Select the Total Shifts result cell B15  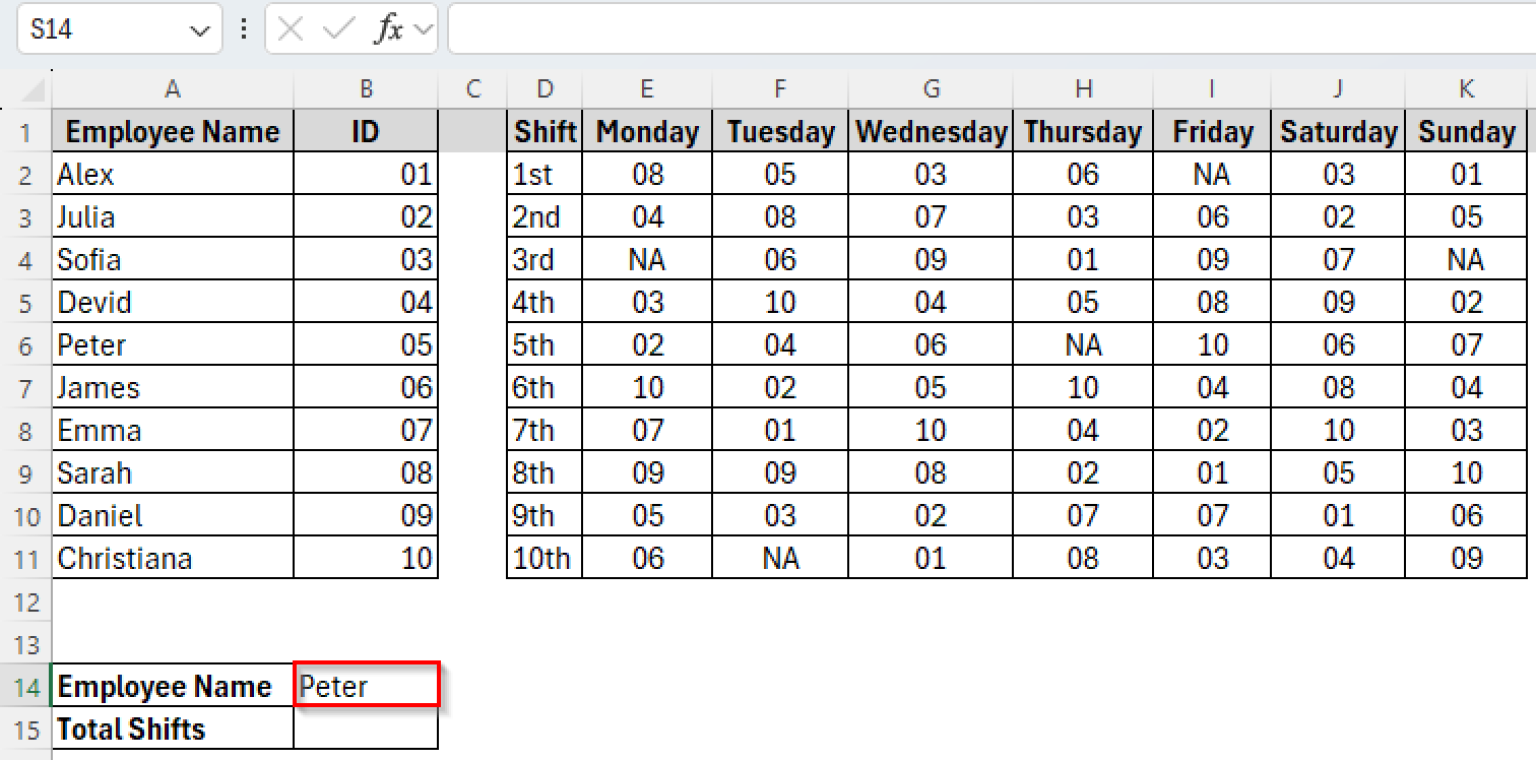point(366,729)
